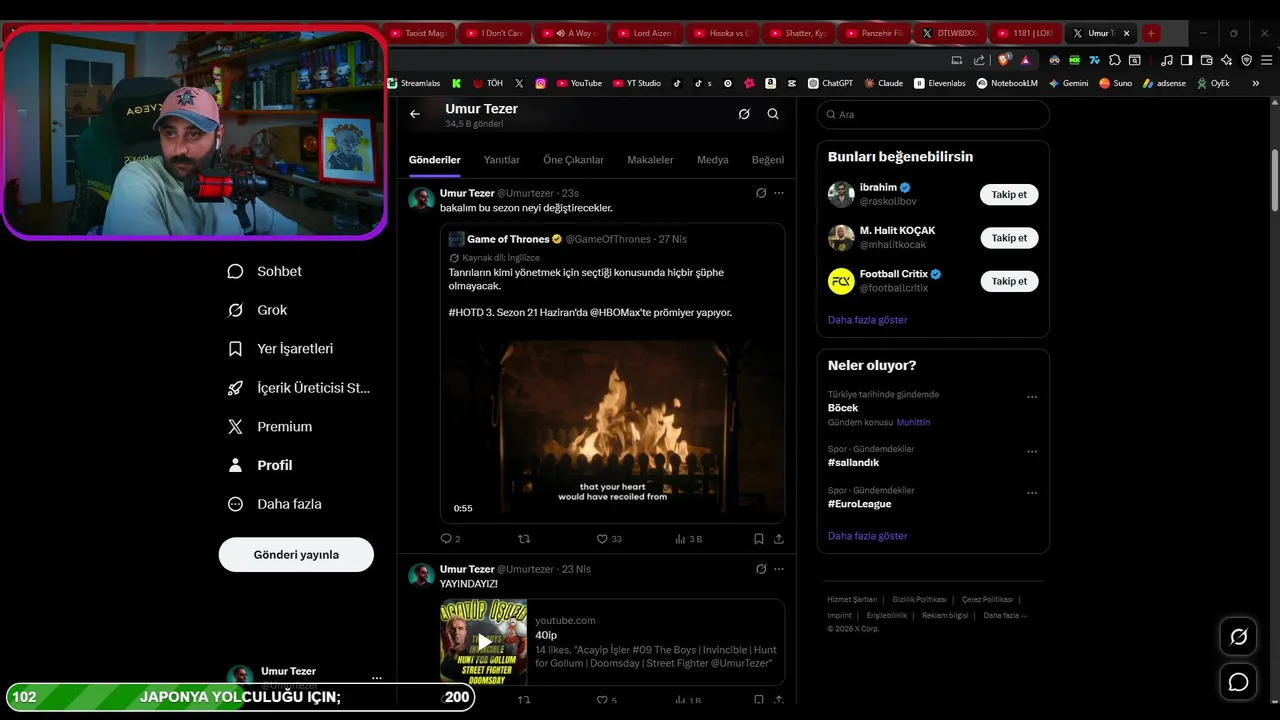View analytics of the post with 3 B views
Screen dimensions: 1280x720
pos(688,539)
